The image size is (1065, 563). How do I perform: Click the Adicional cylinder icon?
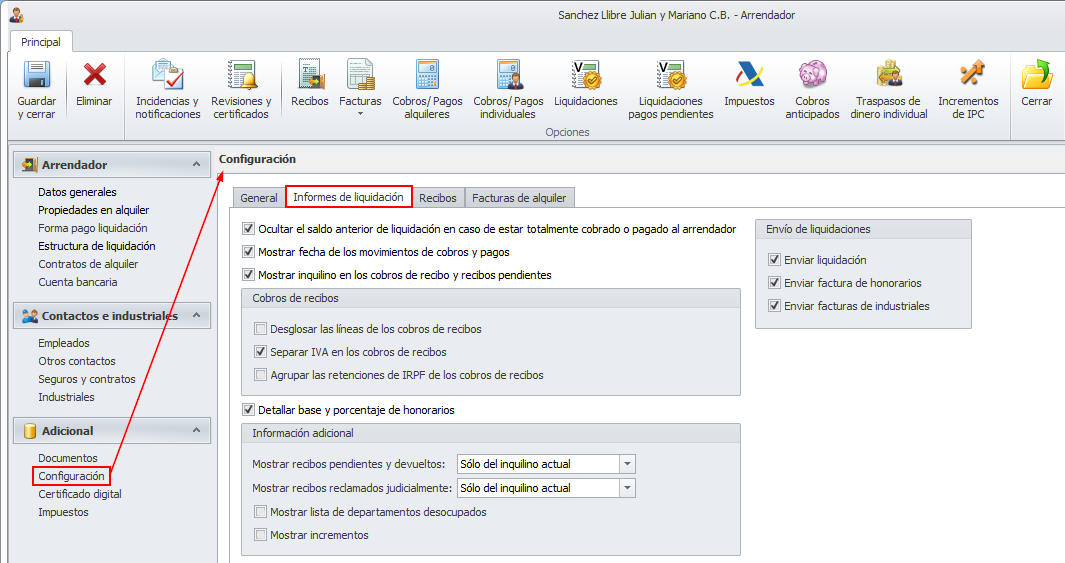tap(29, 431)
